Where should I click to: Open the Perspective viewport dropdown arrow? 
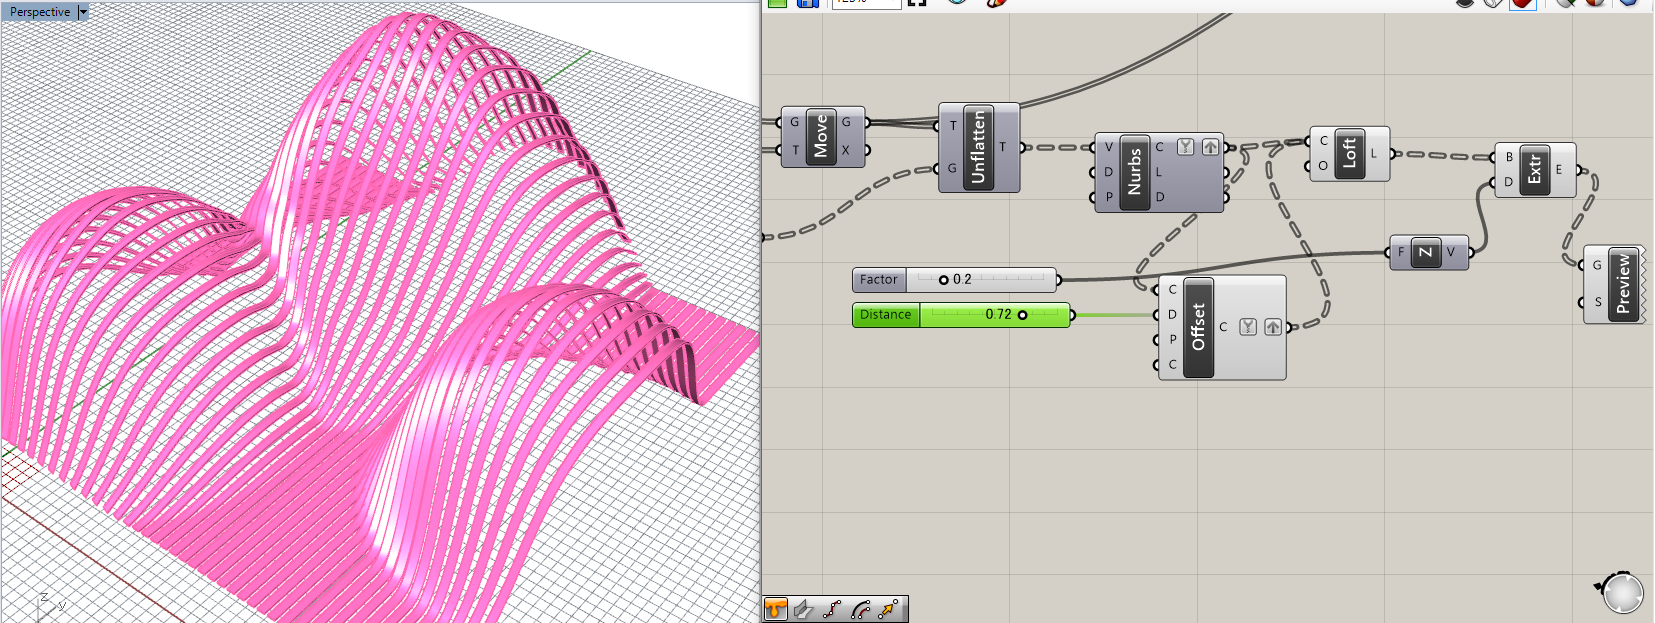(x=83, y=12)
